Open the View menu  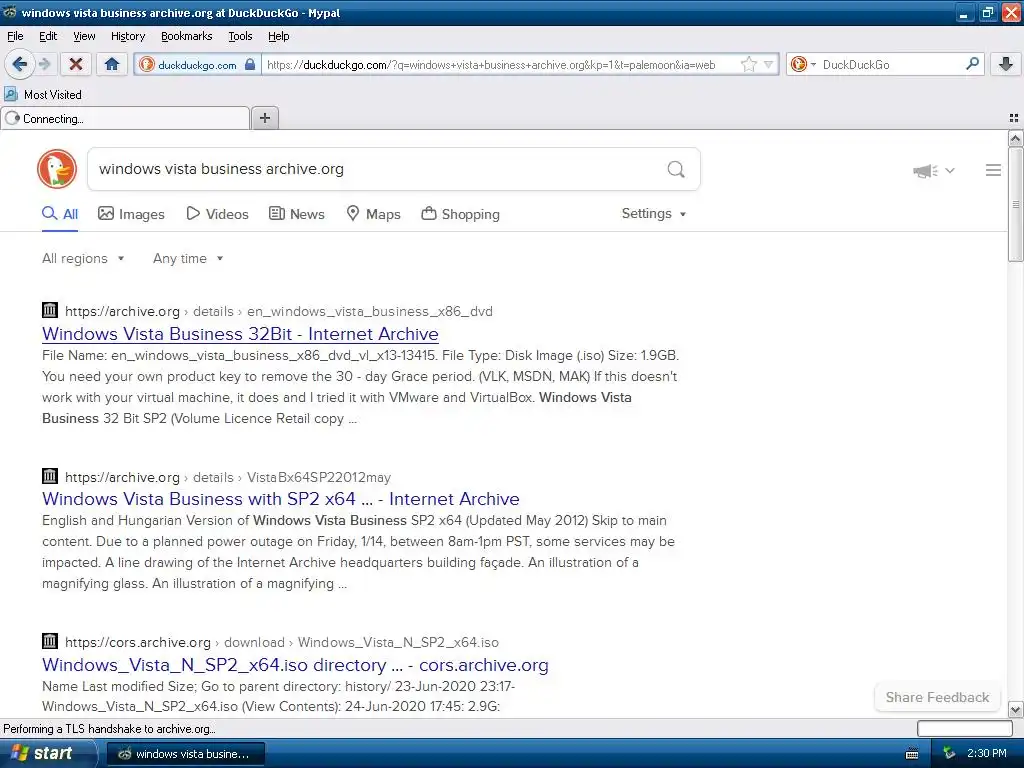(84, 36)
